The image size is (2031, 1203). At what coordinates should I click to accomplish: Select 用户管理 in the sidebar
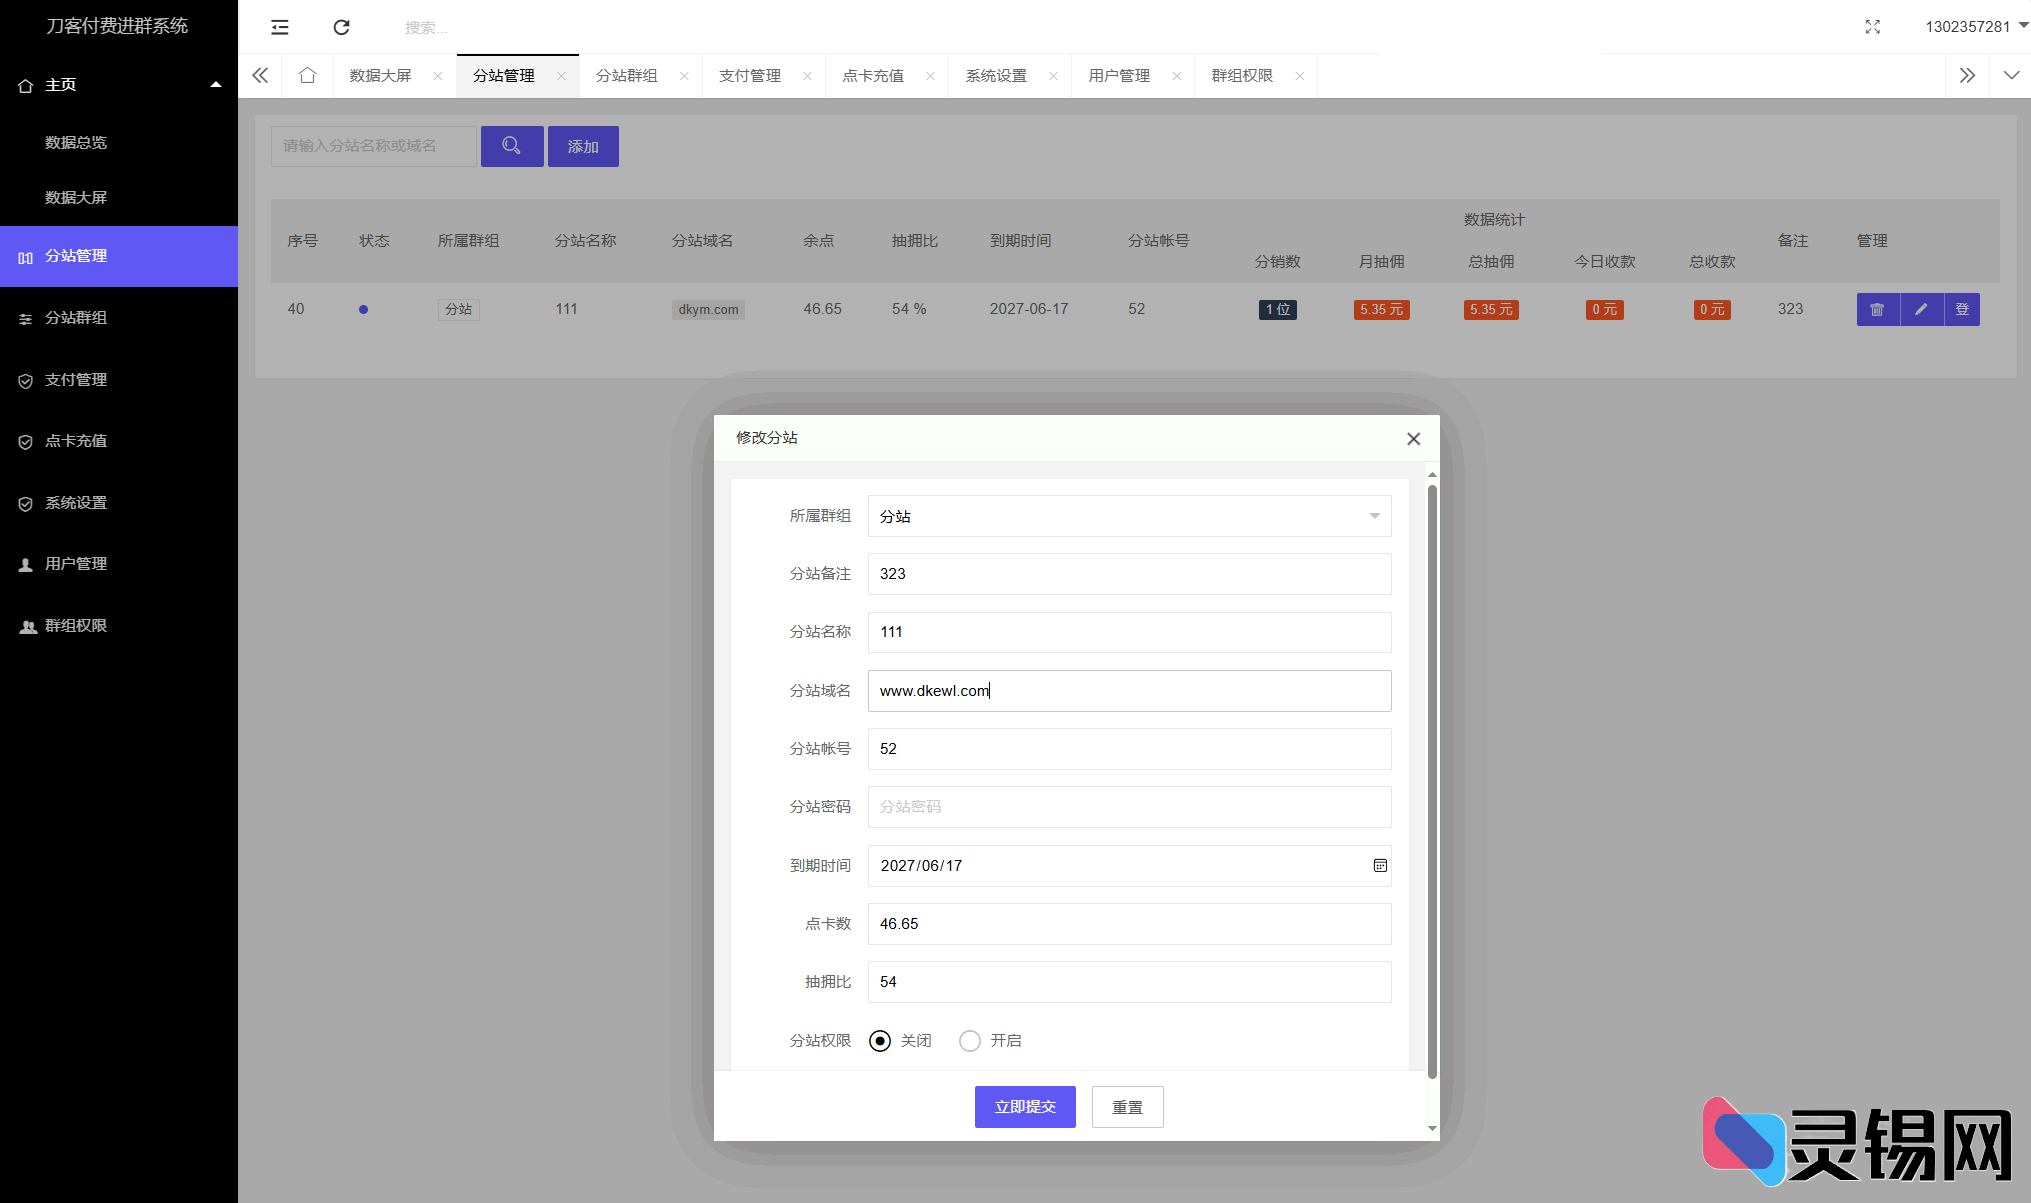coord(74,563)
